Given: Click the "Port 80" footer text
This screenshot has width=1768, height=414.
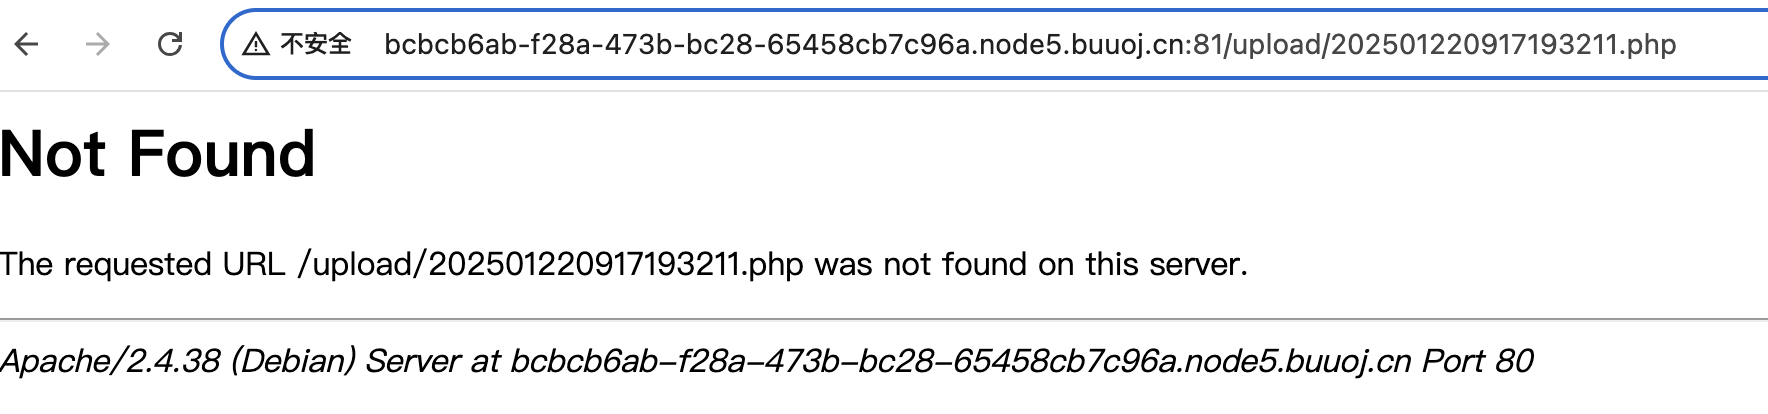Looking at the screenshot, I should (1478, 361).
